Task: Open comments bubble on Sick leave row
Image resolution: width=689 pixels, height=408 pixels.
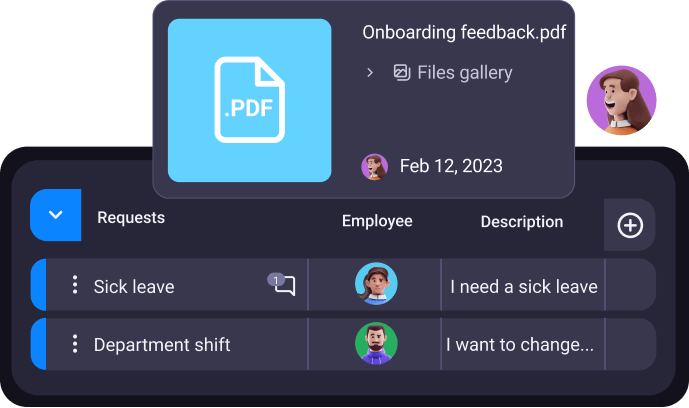Action: (x=282, y=285)
